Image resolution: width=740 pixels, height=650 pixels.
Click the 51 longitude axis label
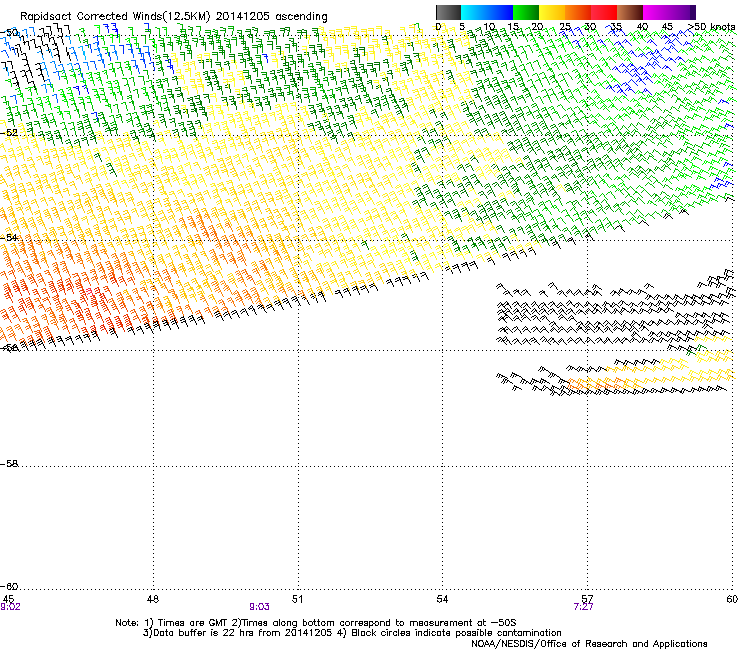[x=297, y=599]
